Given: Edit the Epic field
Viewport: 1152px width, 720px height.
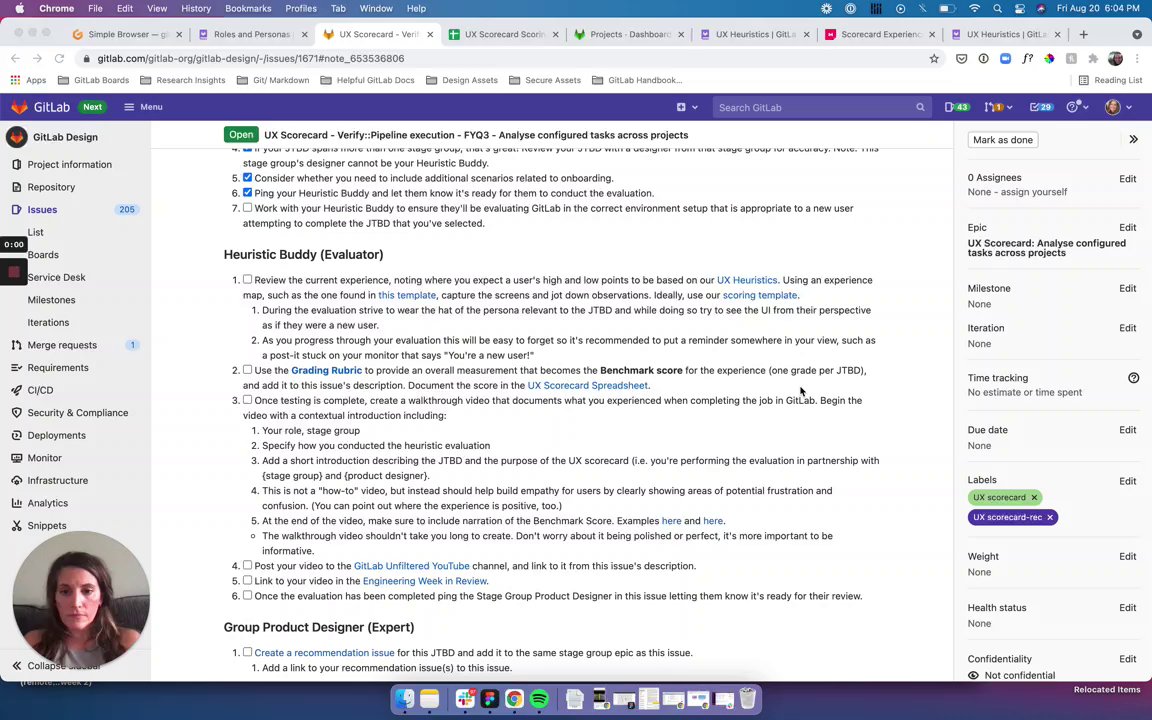Looking at the screenshot, I should tap(1127, 228).
